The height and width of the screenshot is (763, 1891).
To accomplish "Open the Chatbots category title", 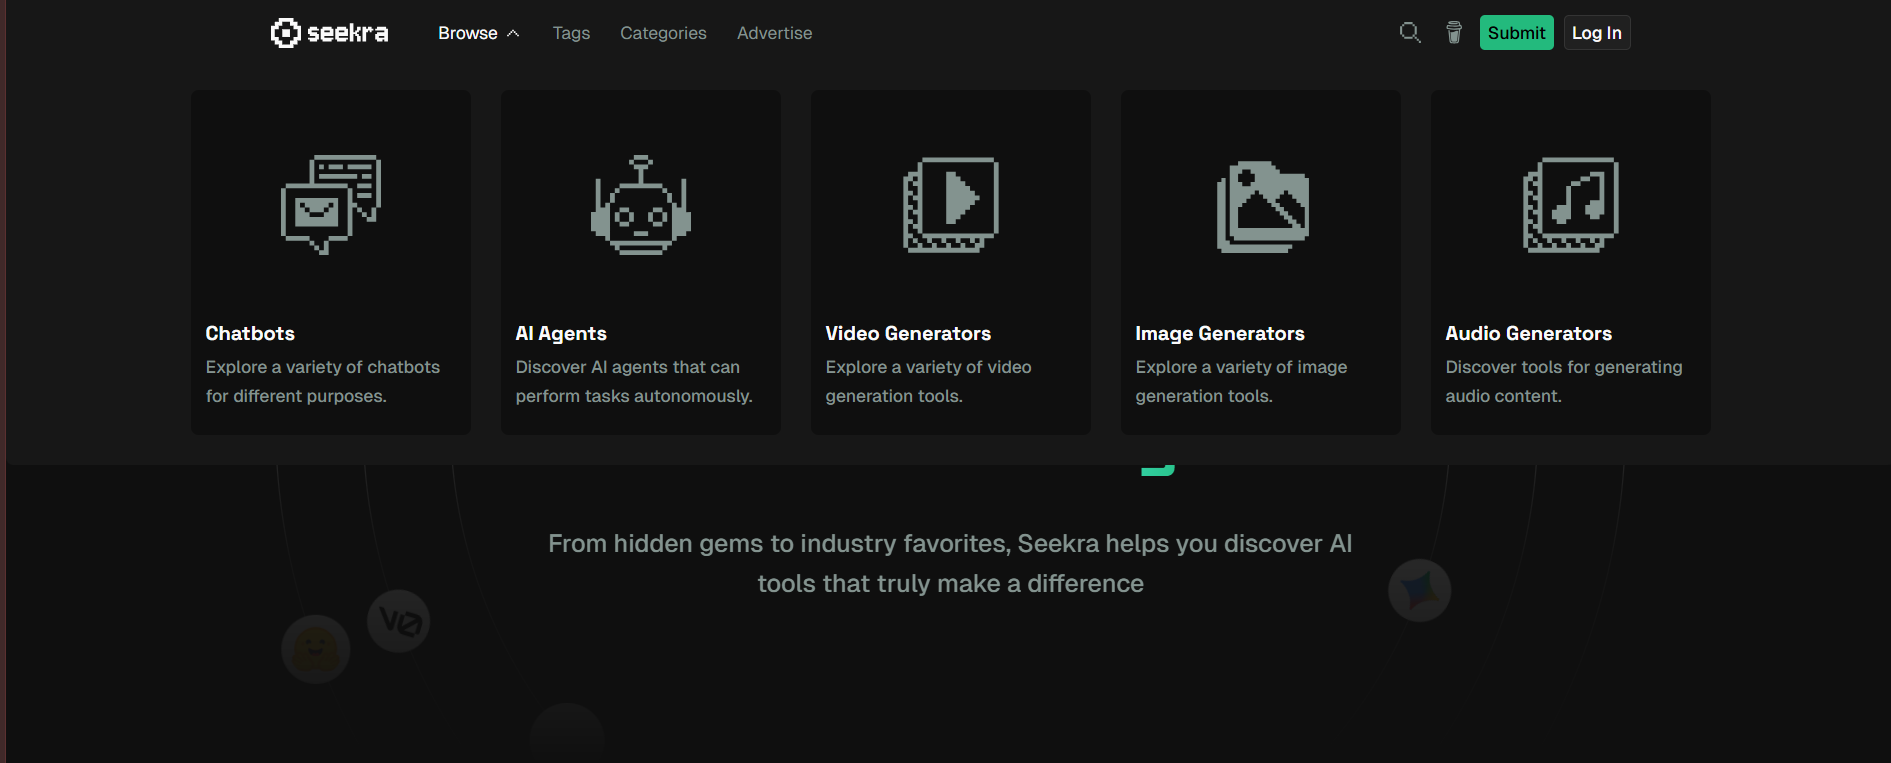I will pos(250,333).
